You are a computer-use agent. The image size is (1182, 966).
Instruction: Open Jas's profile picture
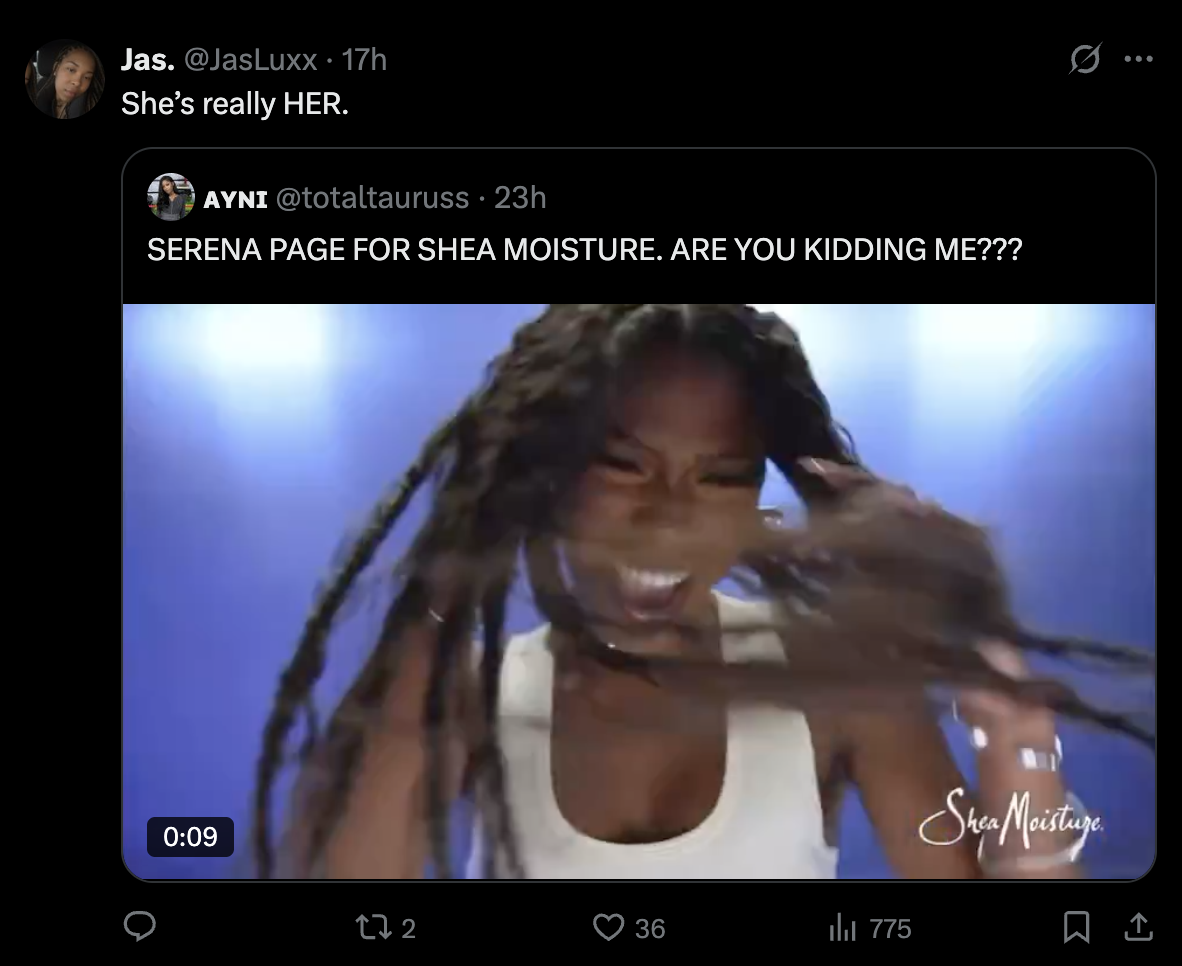point(65,80)
